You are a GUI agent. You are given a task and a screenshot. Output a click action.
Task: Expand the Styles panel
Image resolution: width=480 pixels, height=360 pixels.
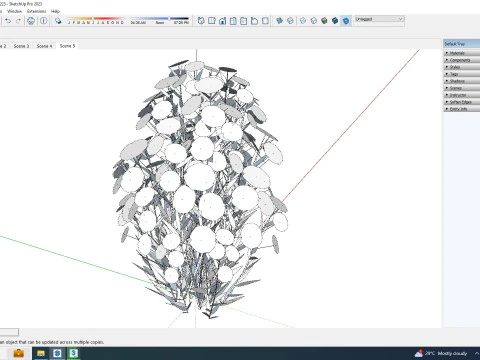point(462,67)
